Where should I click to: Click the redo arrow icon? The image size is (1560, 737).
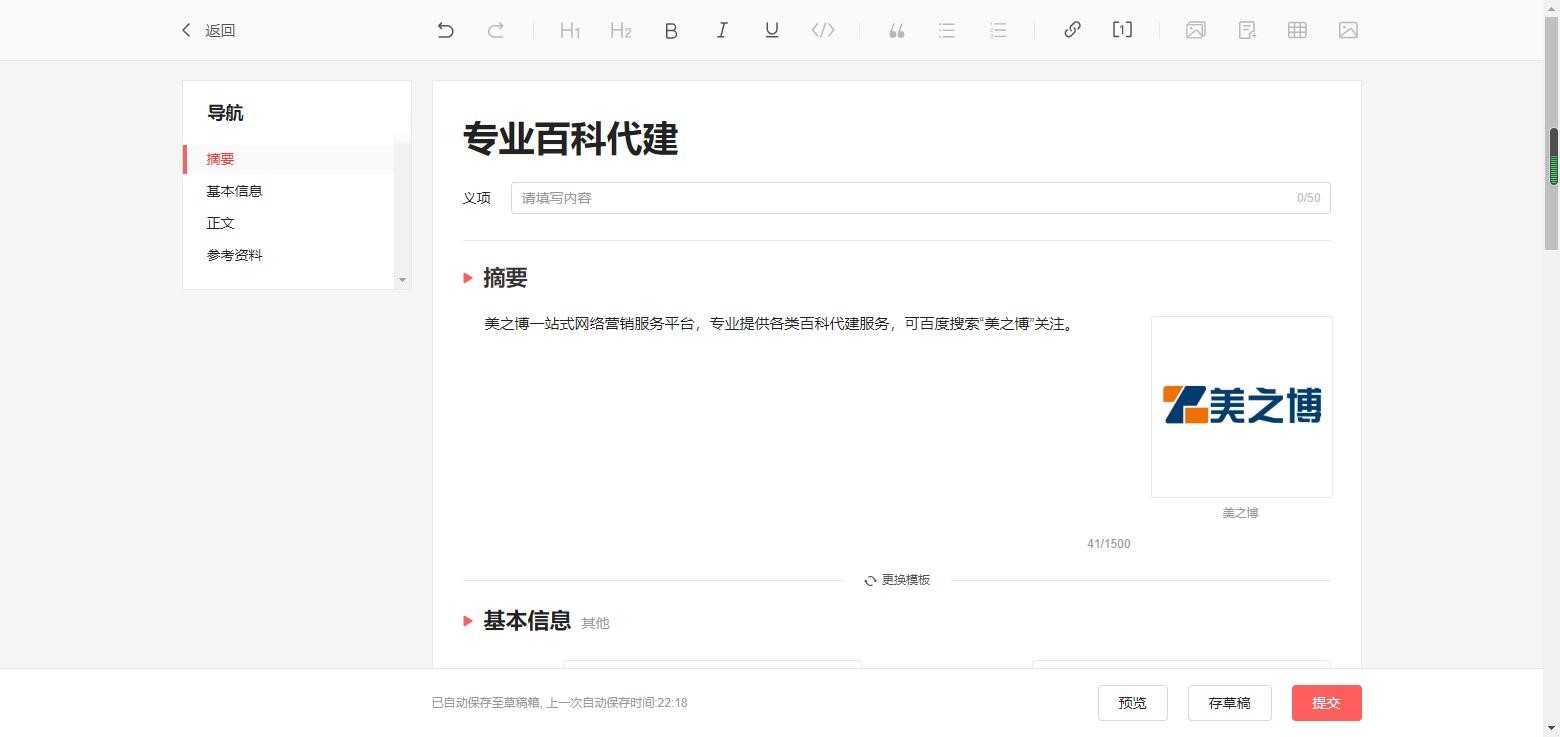point(495,30)
